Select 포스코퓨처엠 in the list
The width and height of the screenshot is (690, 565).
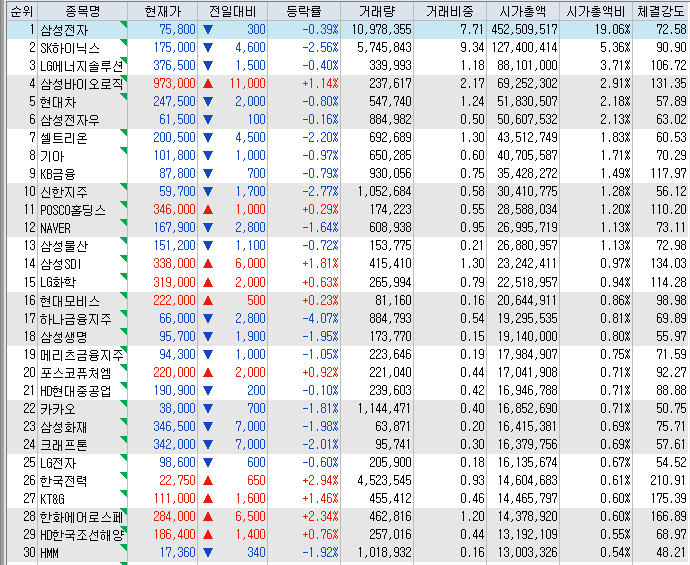[x=76, y=372]
